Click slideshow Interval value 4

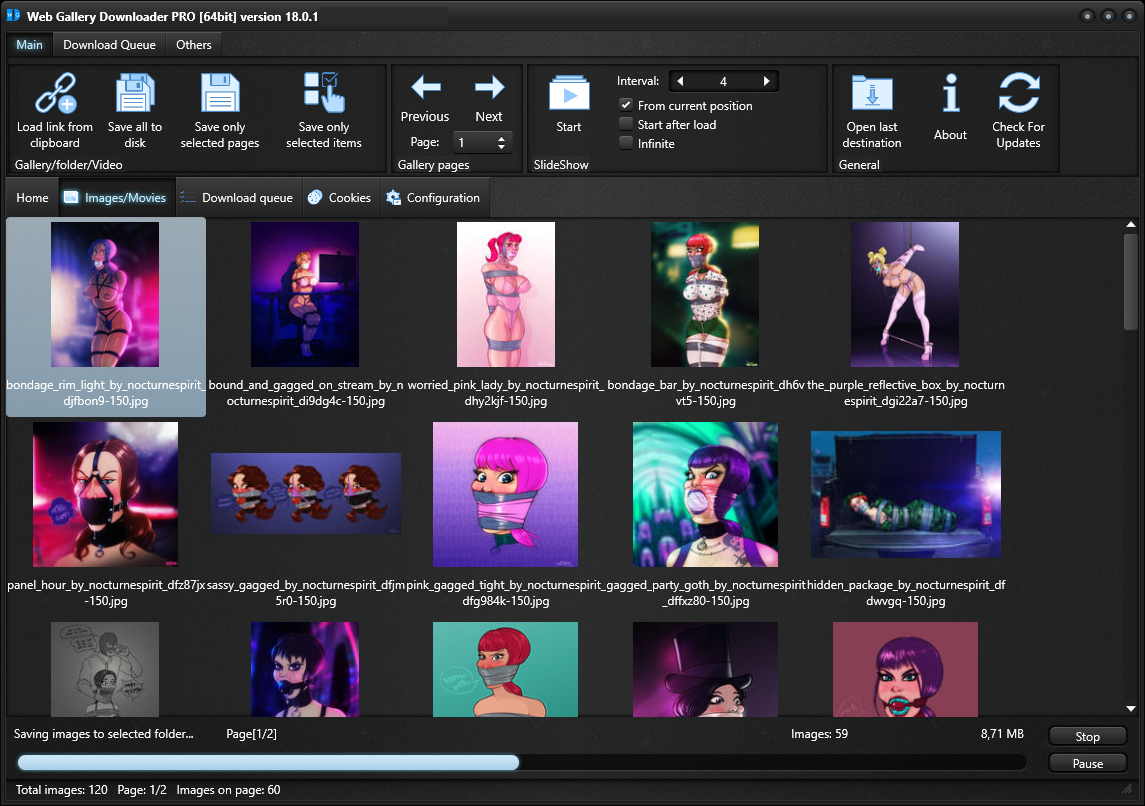pos(723,81)
